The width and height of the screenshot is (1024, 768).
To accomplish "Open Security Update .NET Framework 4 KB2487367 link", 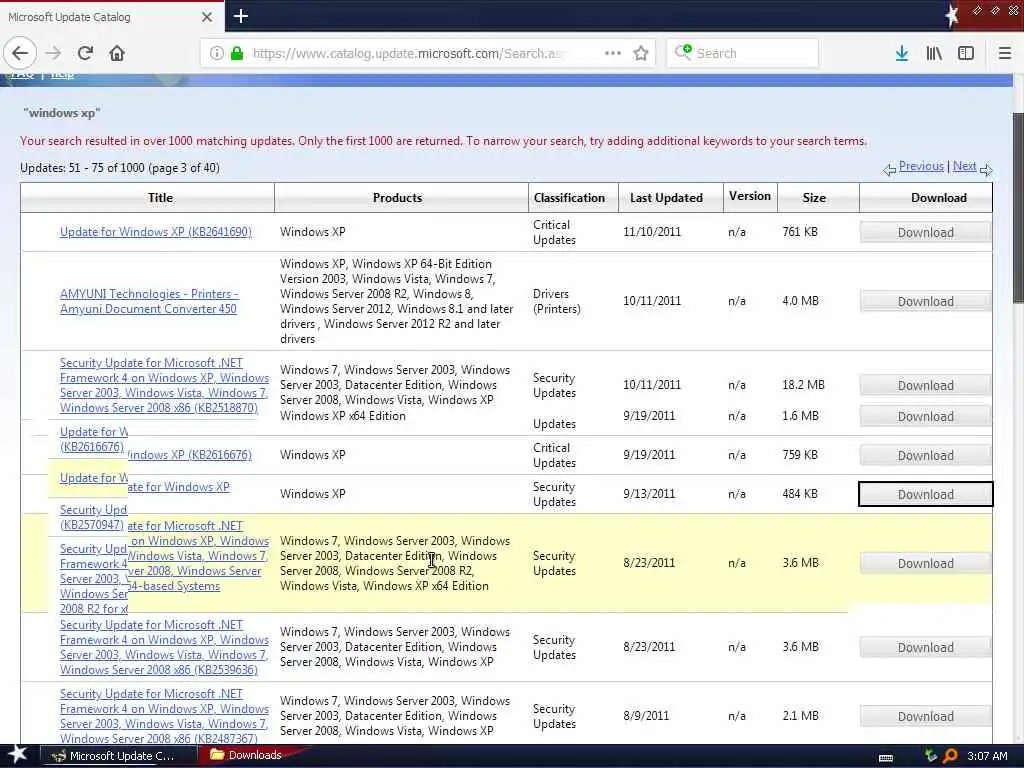I will pyautogui.click(x=164, y=716).
